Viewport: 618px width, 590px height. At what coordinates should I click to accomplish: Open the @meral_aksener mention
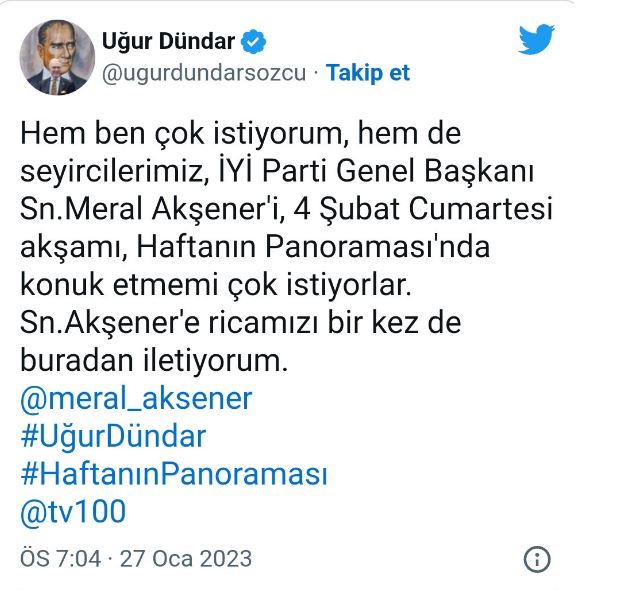(x=136, y=398)
